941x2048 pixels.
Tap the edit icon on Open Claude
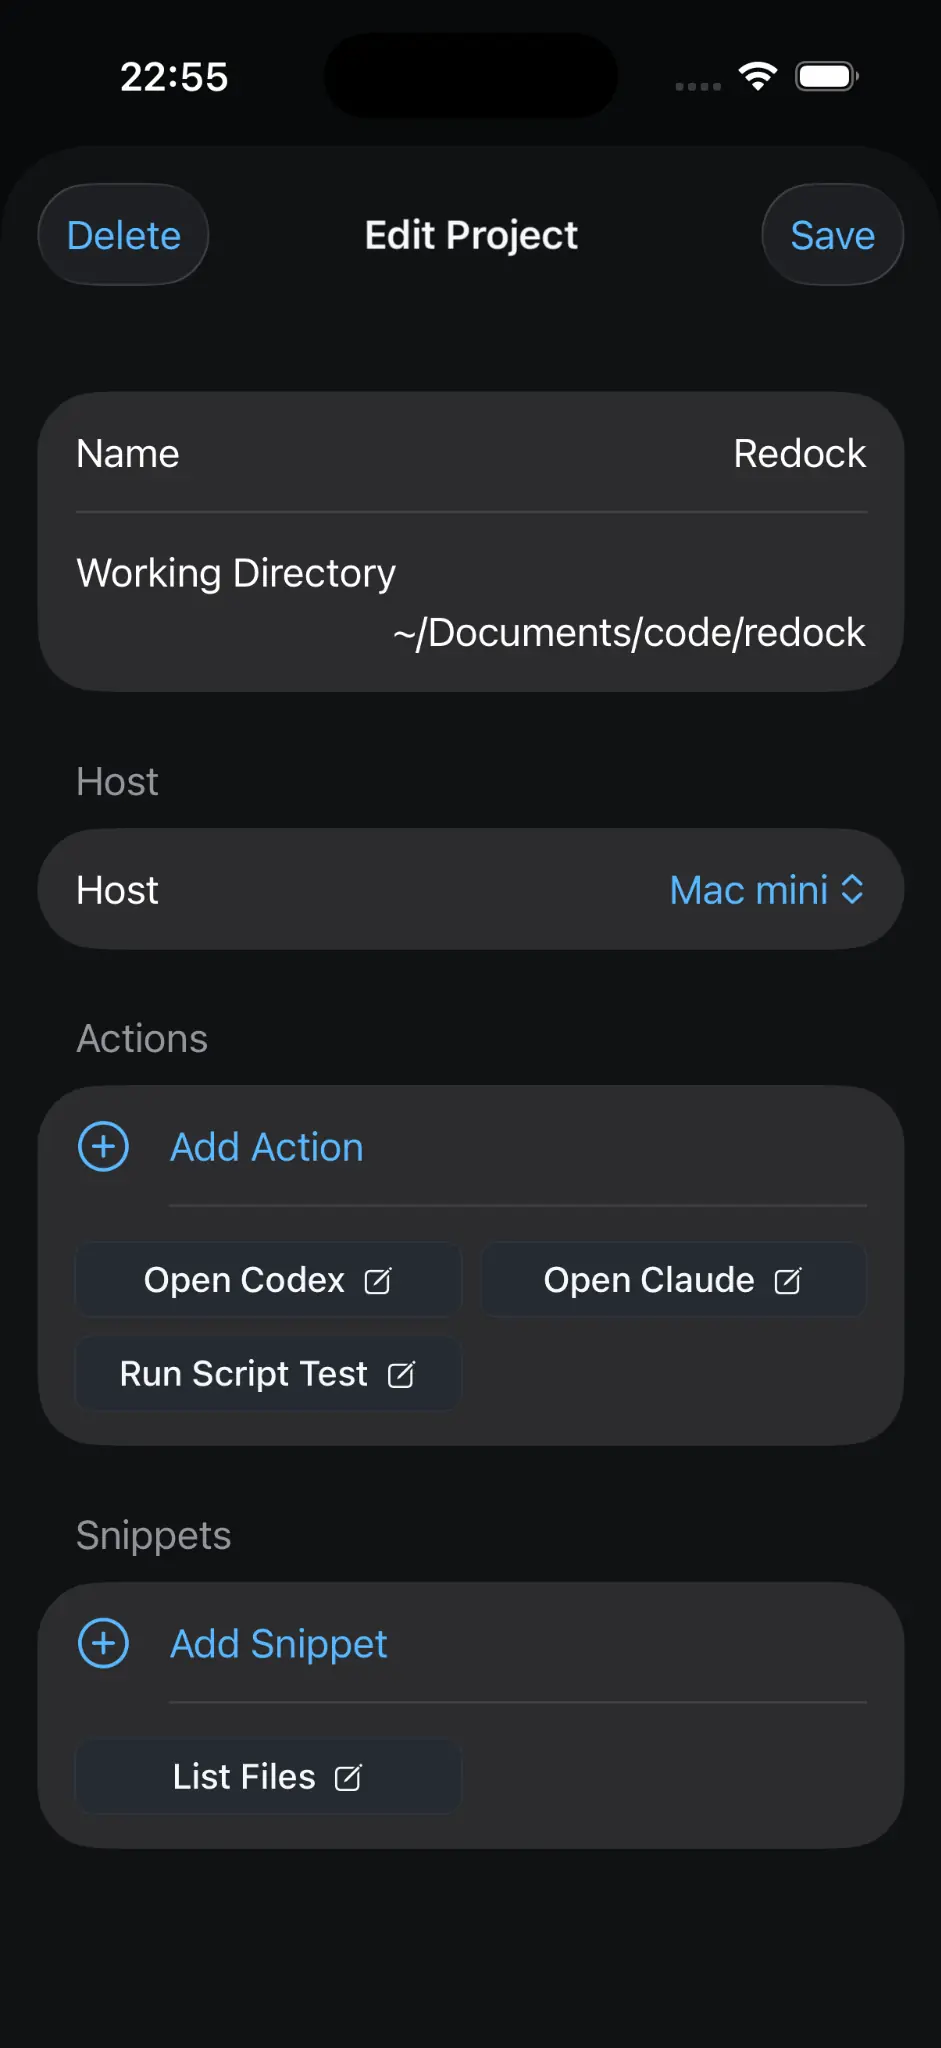(788, 1281)
